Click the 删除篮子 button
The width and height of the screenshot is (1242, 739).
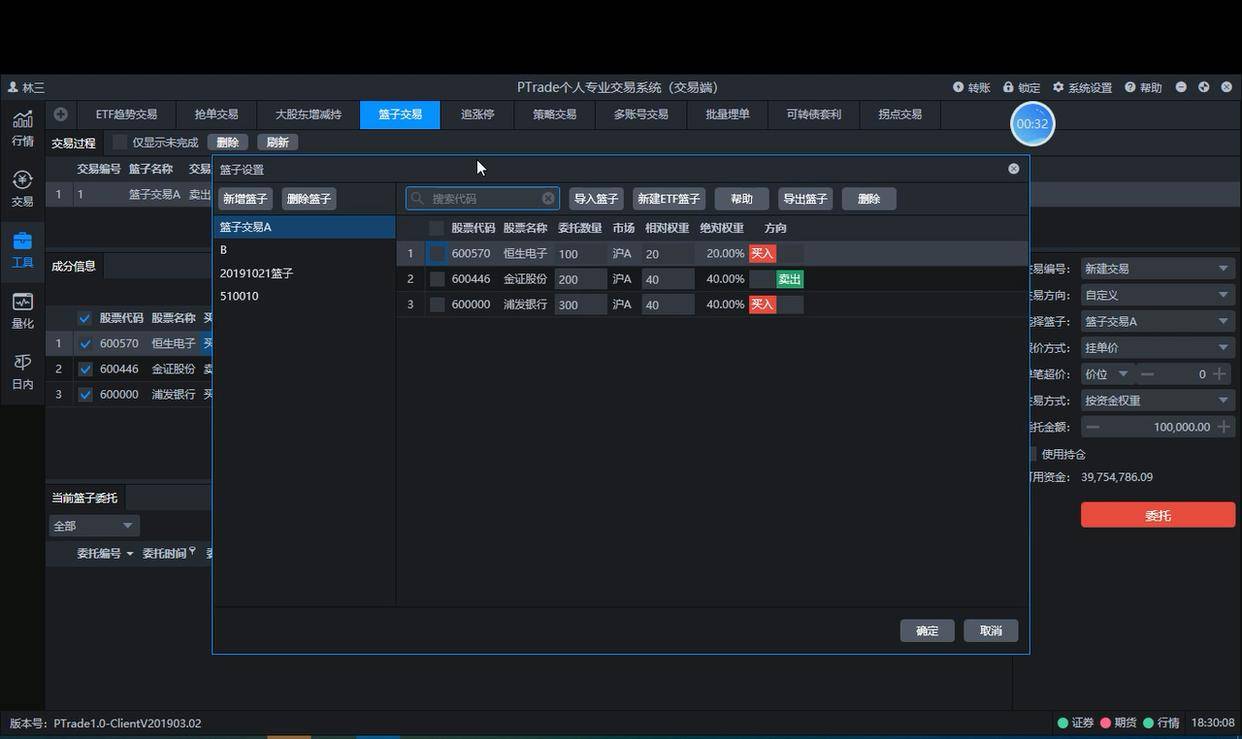308,199
